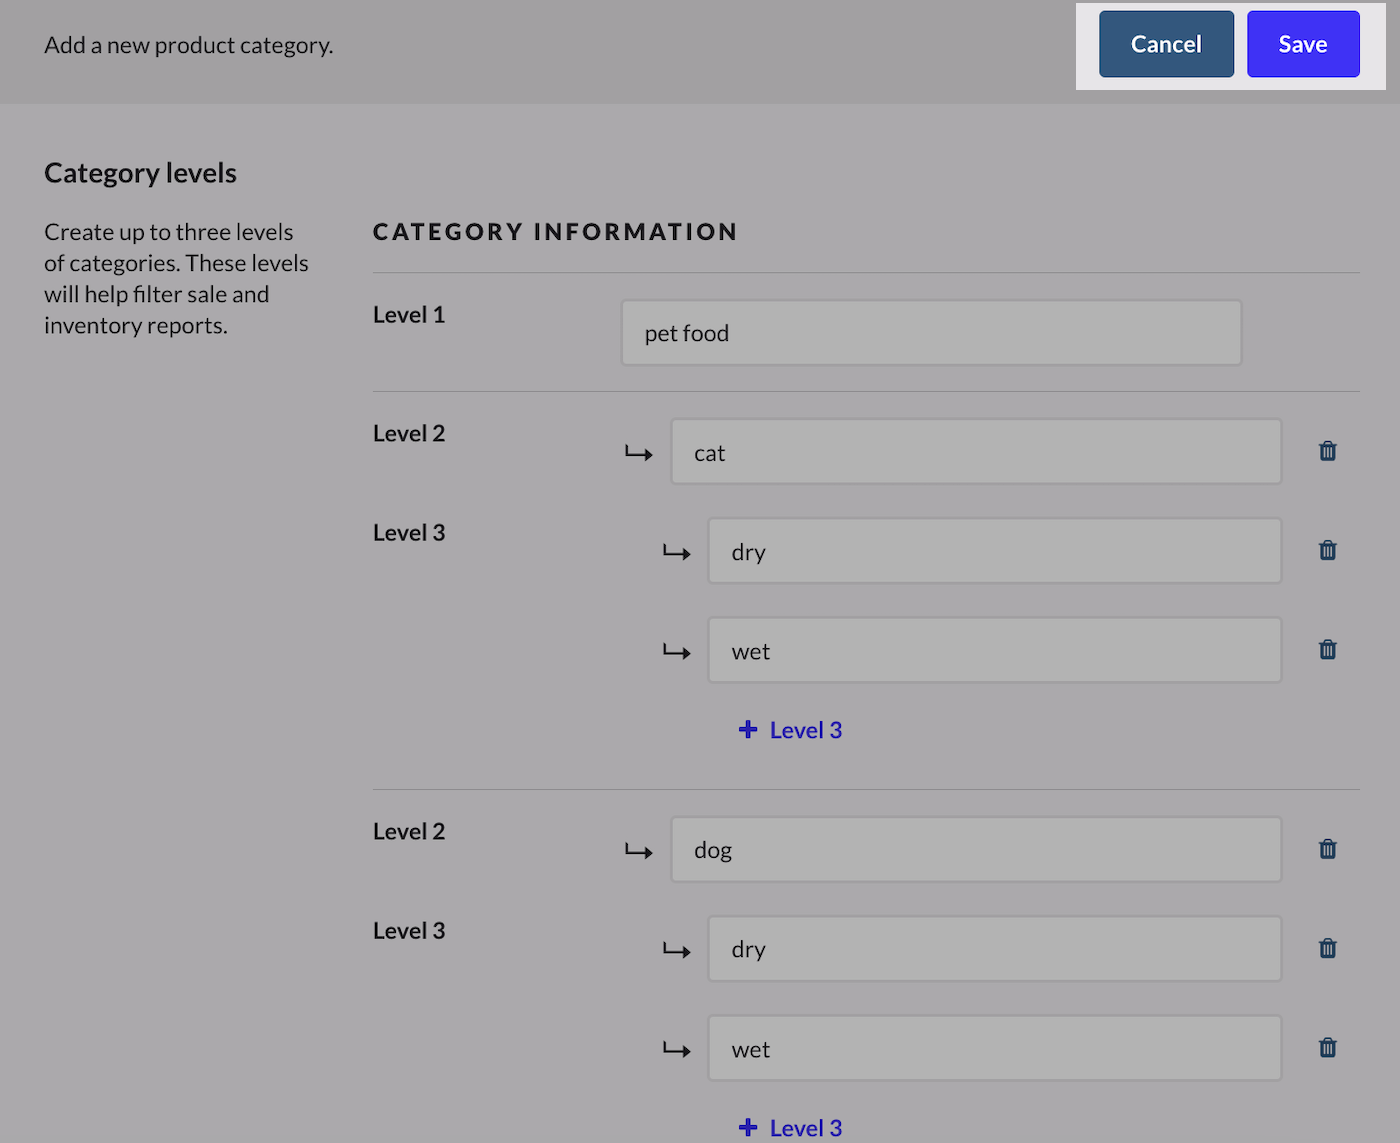Focus the Level 1 pet food field
1400x1143 pixels.
coord(931,333)
